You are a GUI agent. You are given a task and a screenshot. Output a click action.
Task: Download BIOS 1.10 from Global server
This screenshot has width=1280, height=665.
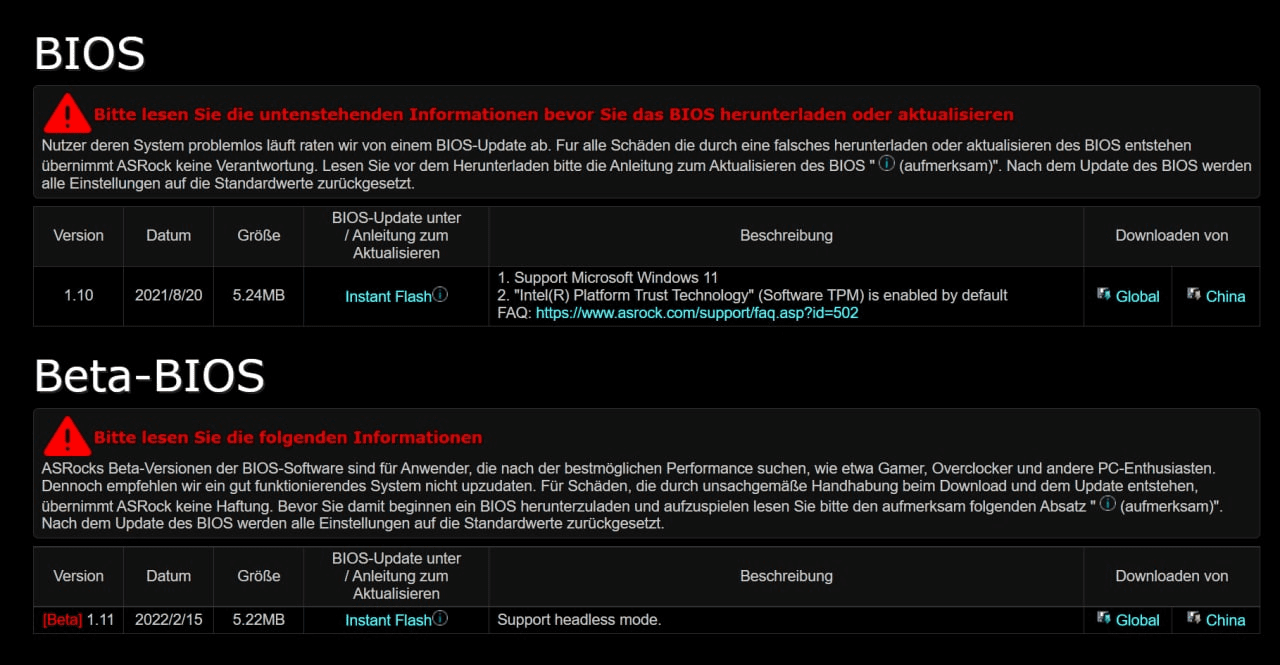click(x=1137, y=296)
